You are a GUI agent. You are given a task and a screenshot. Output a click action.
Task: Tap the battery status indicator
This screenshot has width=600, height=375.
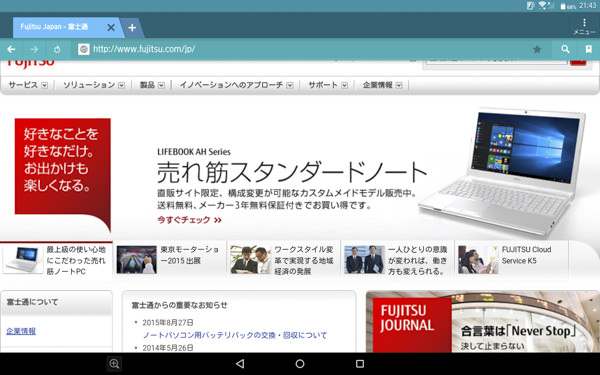569,6
